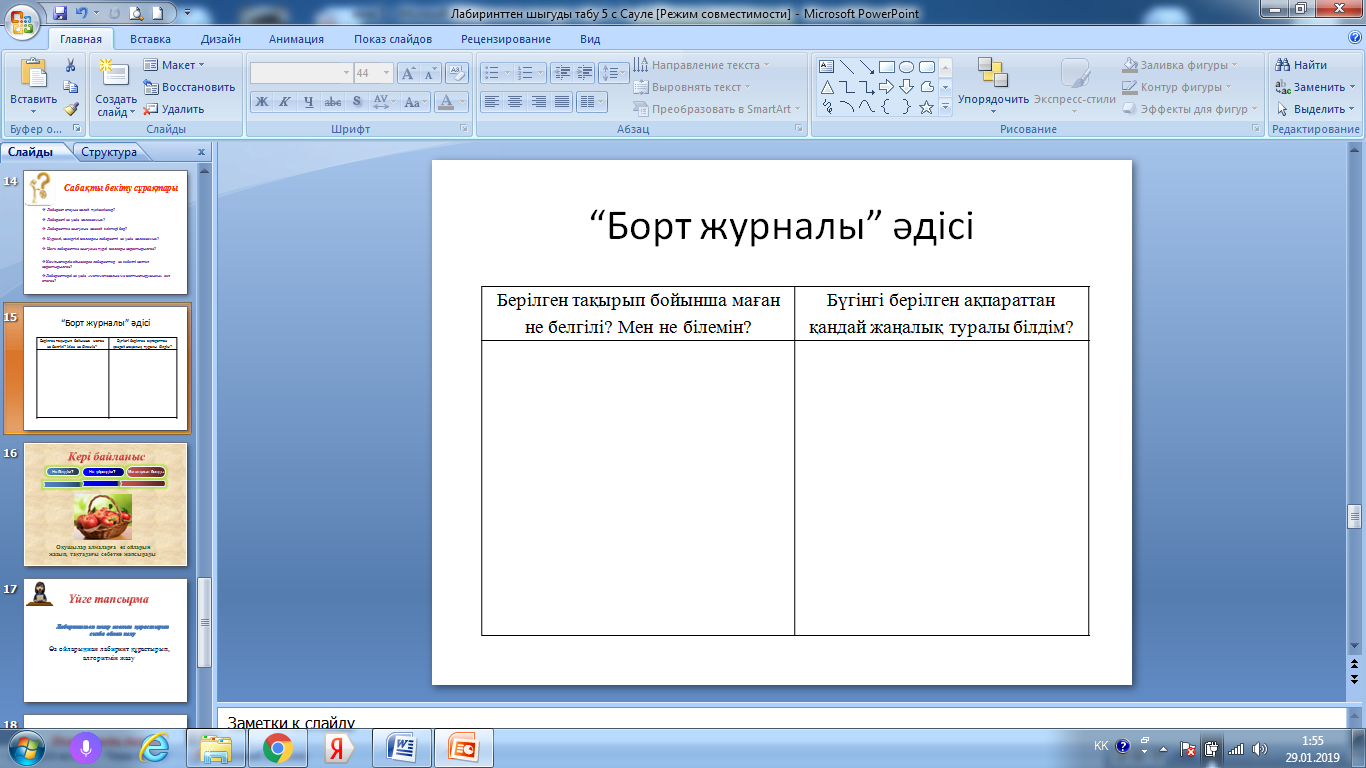Viewport: 1366px width, 768px height.
Task: Align text to the right
Action: click(539, 101)
